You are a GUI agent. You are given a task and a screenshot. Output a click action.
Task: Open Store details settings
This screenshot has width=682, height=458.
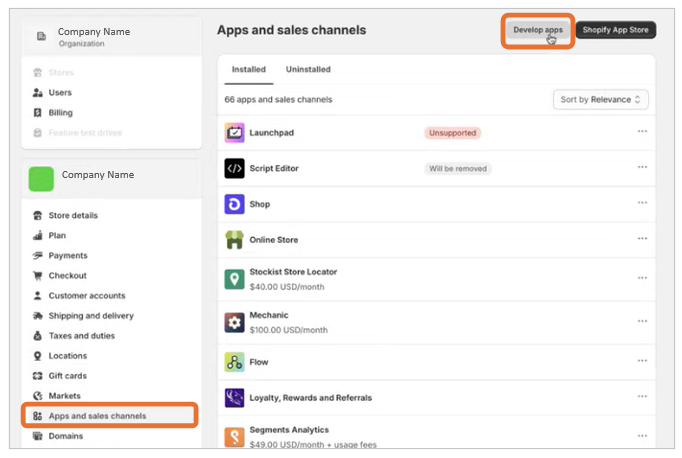(73, 215)
